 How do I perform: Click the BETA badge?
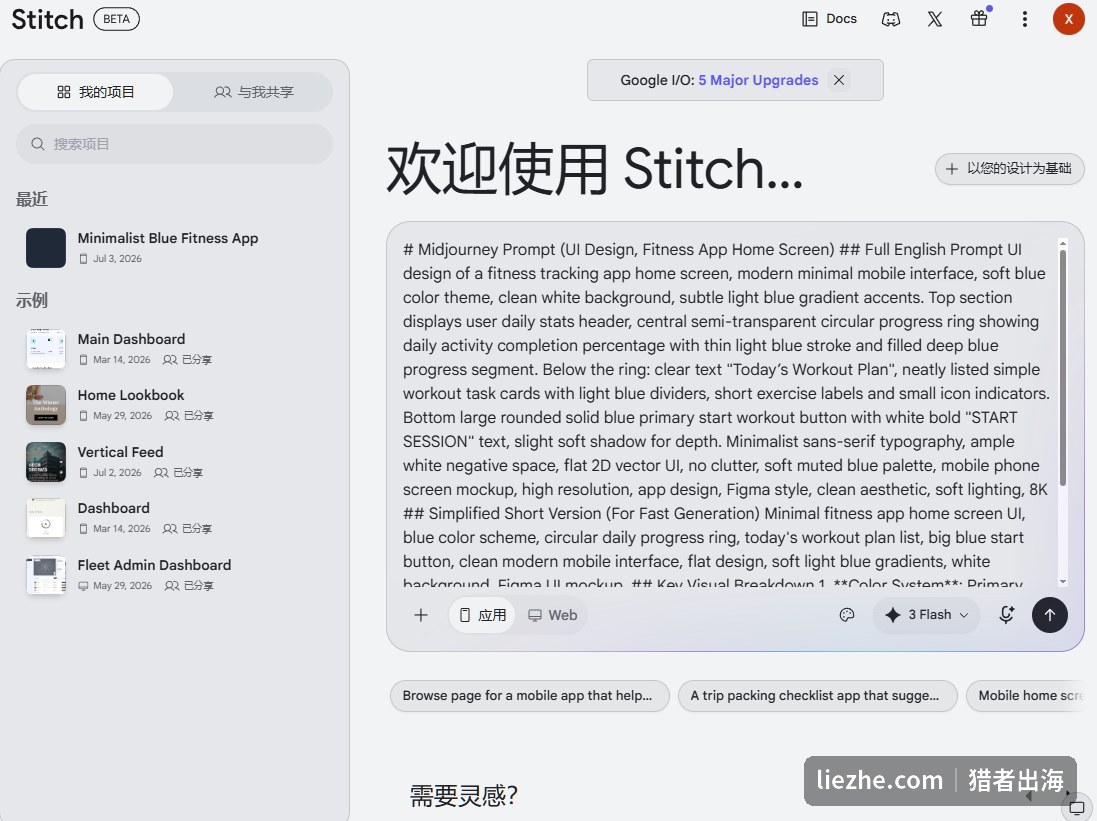pyautogui.click(x=116, y=19)
